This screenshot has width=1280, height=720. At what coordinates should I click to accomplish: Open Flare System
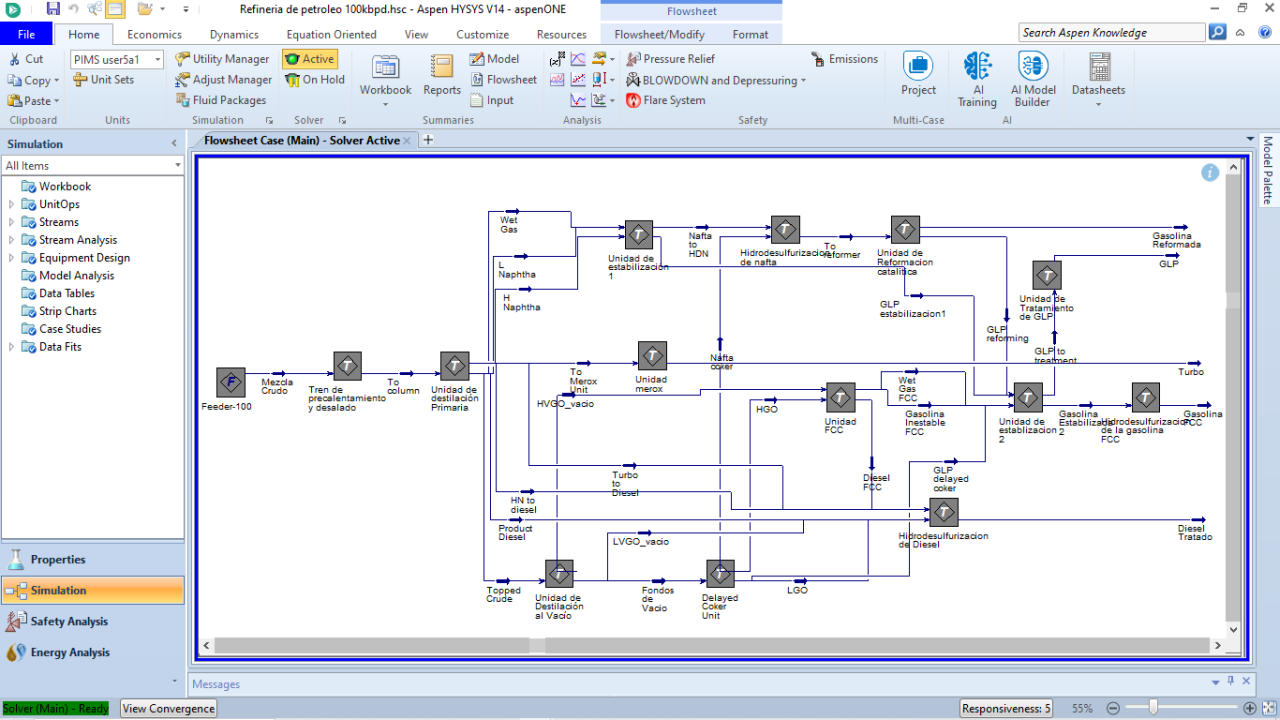(665, 100)
